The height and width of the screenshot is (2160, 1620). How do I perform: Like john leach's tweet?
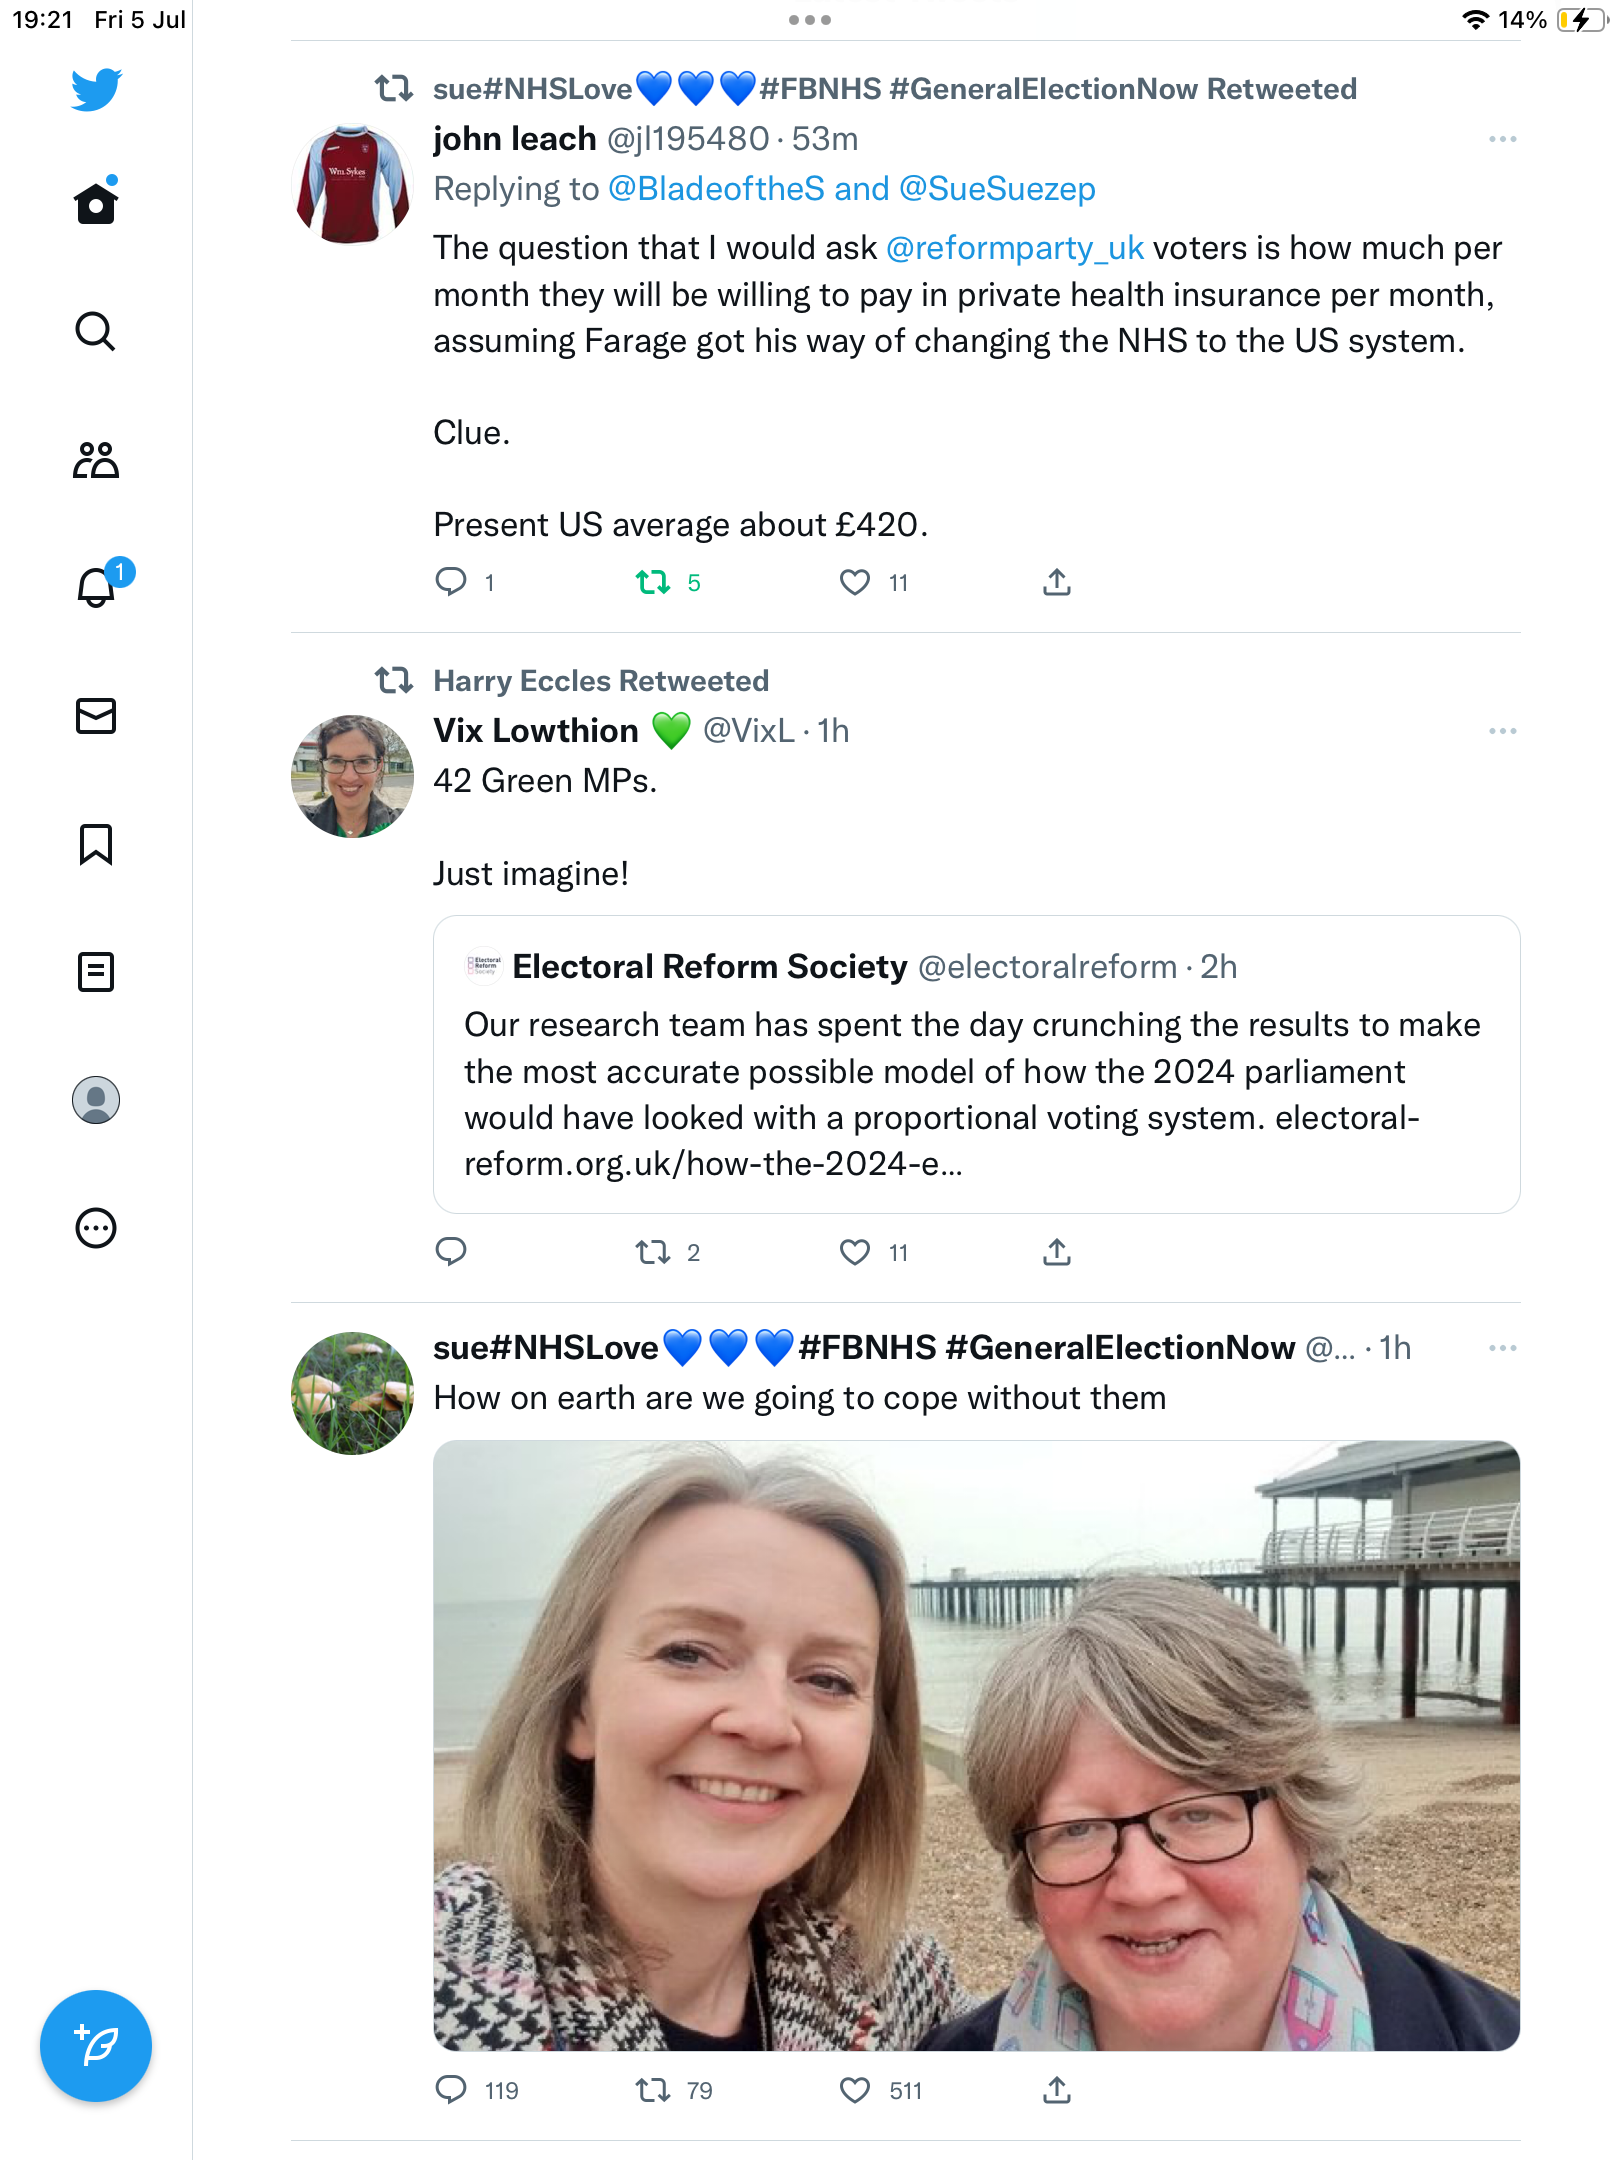pos(855,582)
